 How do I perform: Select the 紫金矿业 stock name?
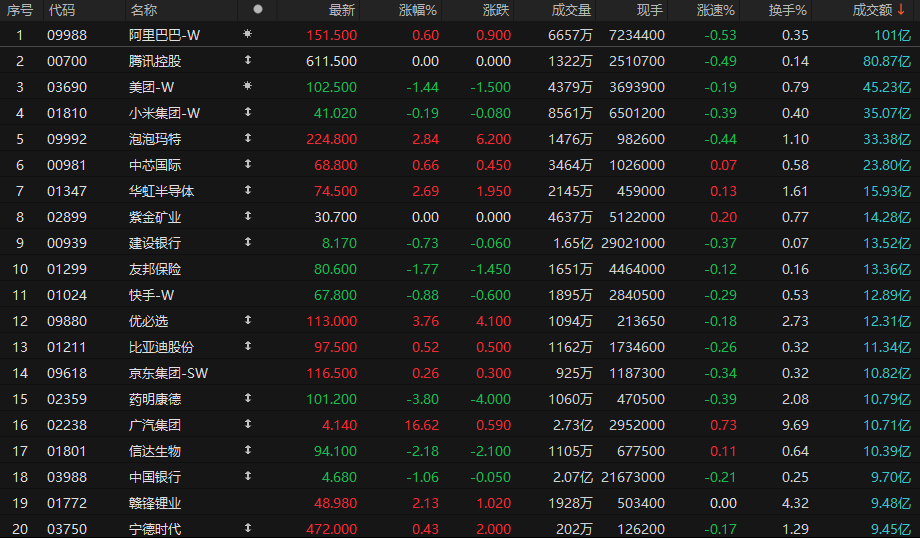tap(155, 217)
